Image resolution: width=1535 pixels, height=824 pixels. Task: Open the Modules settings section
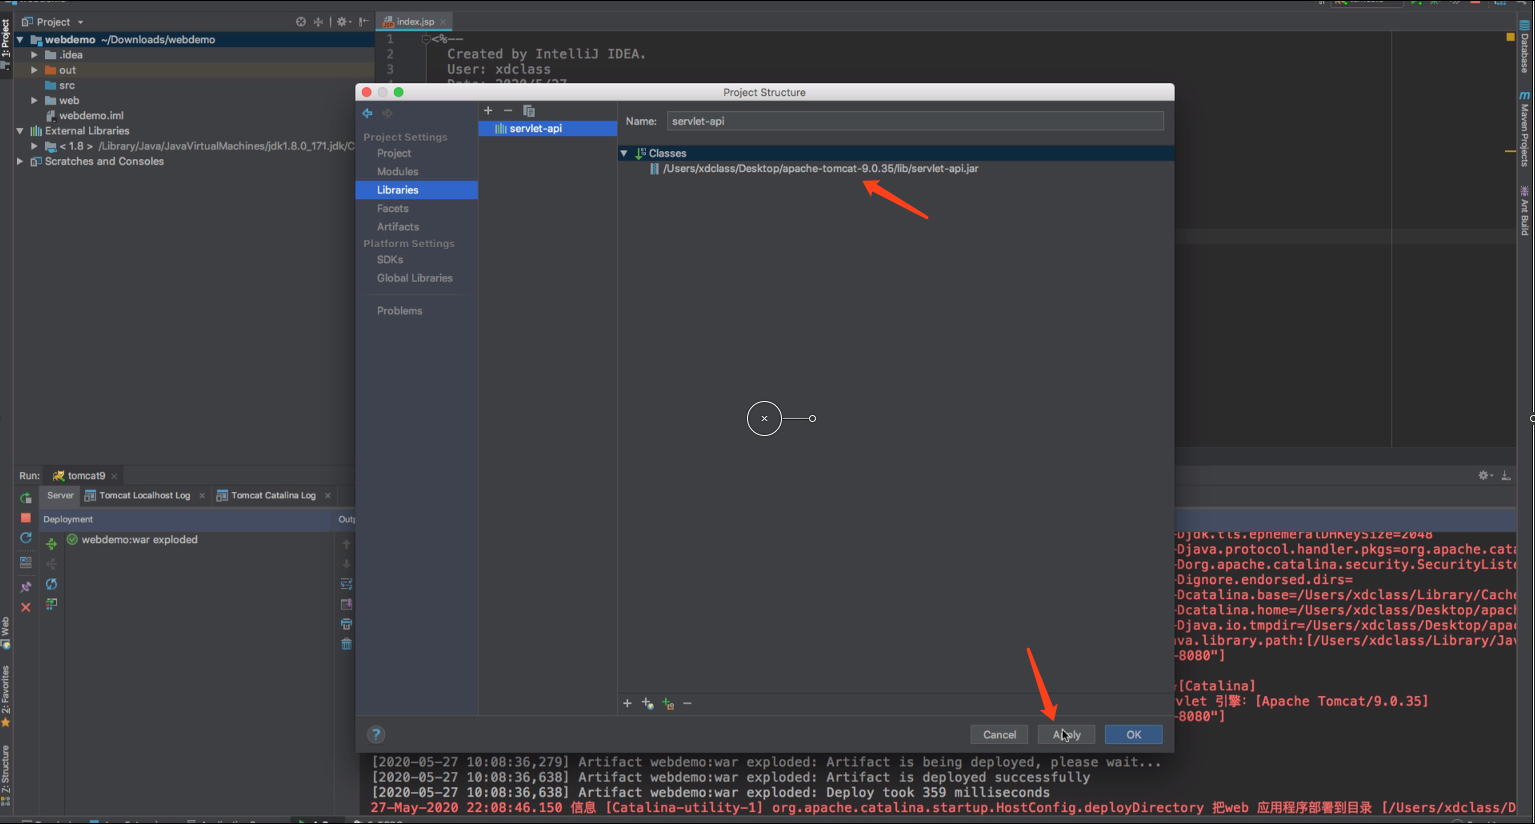(x=397, y=172)
